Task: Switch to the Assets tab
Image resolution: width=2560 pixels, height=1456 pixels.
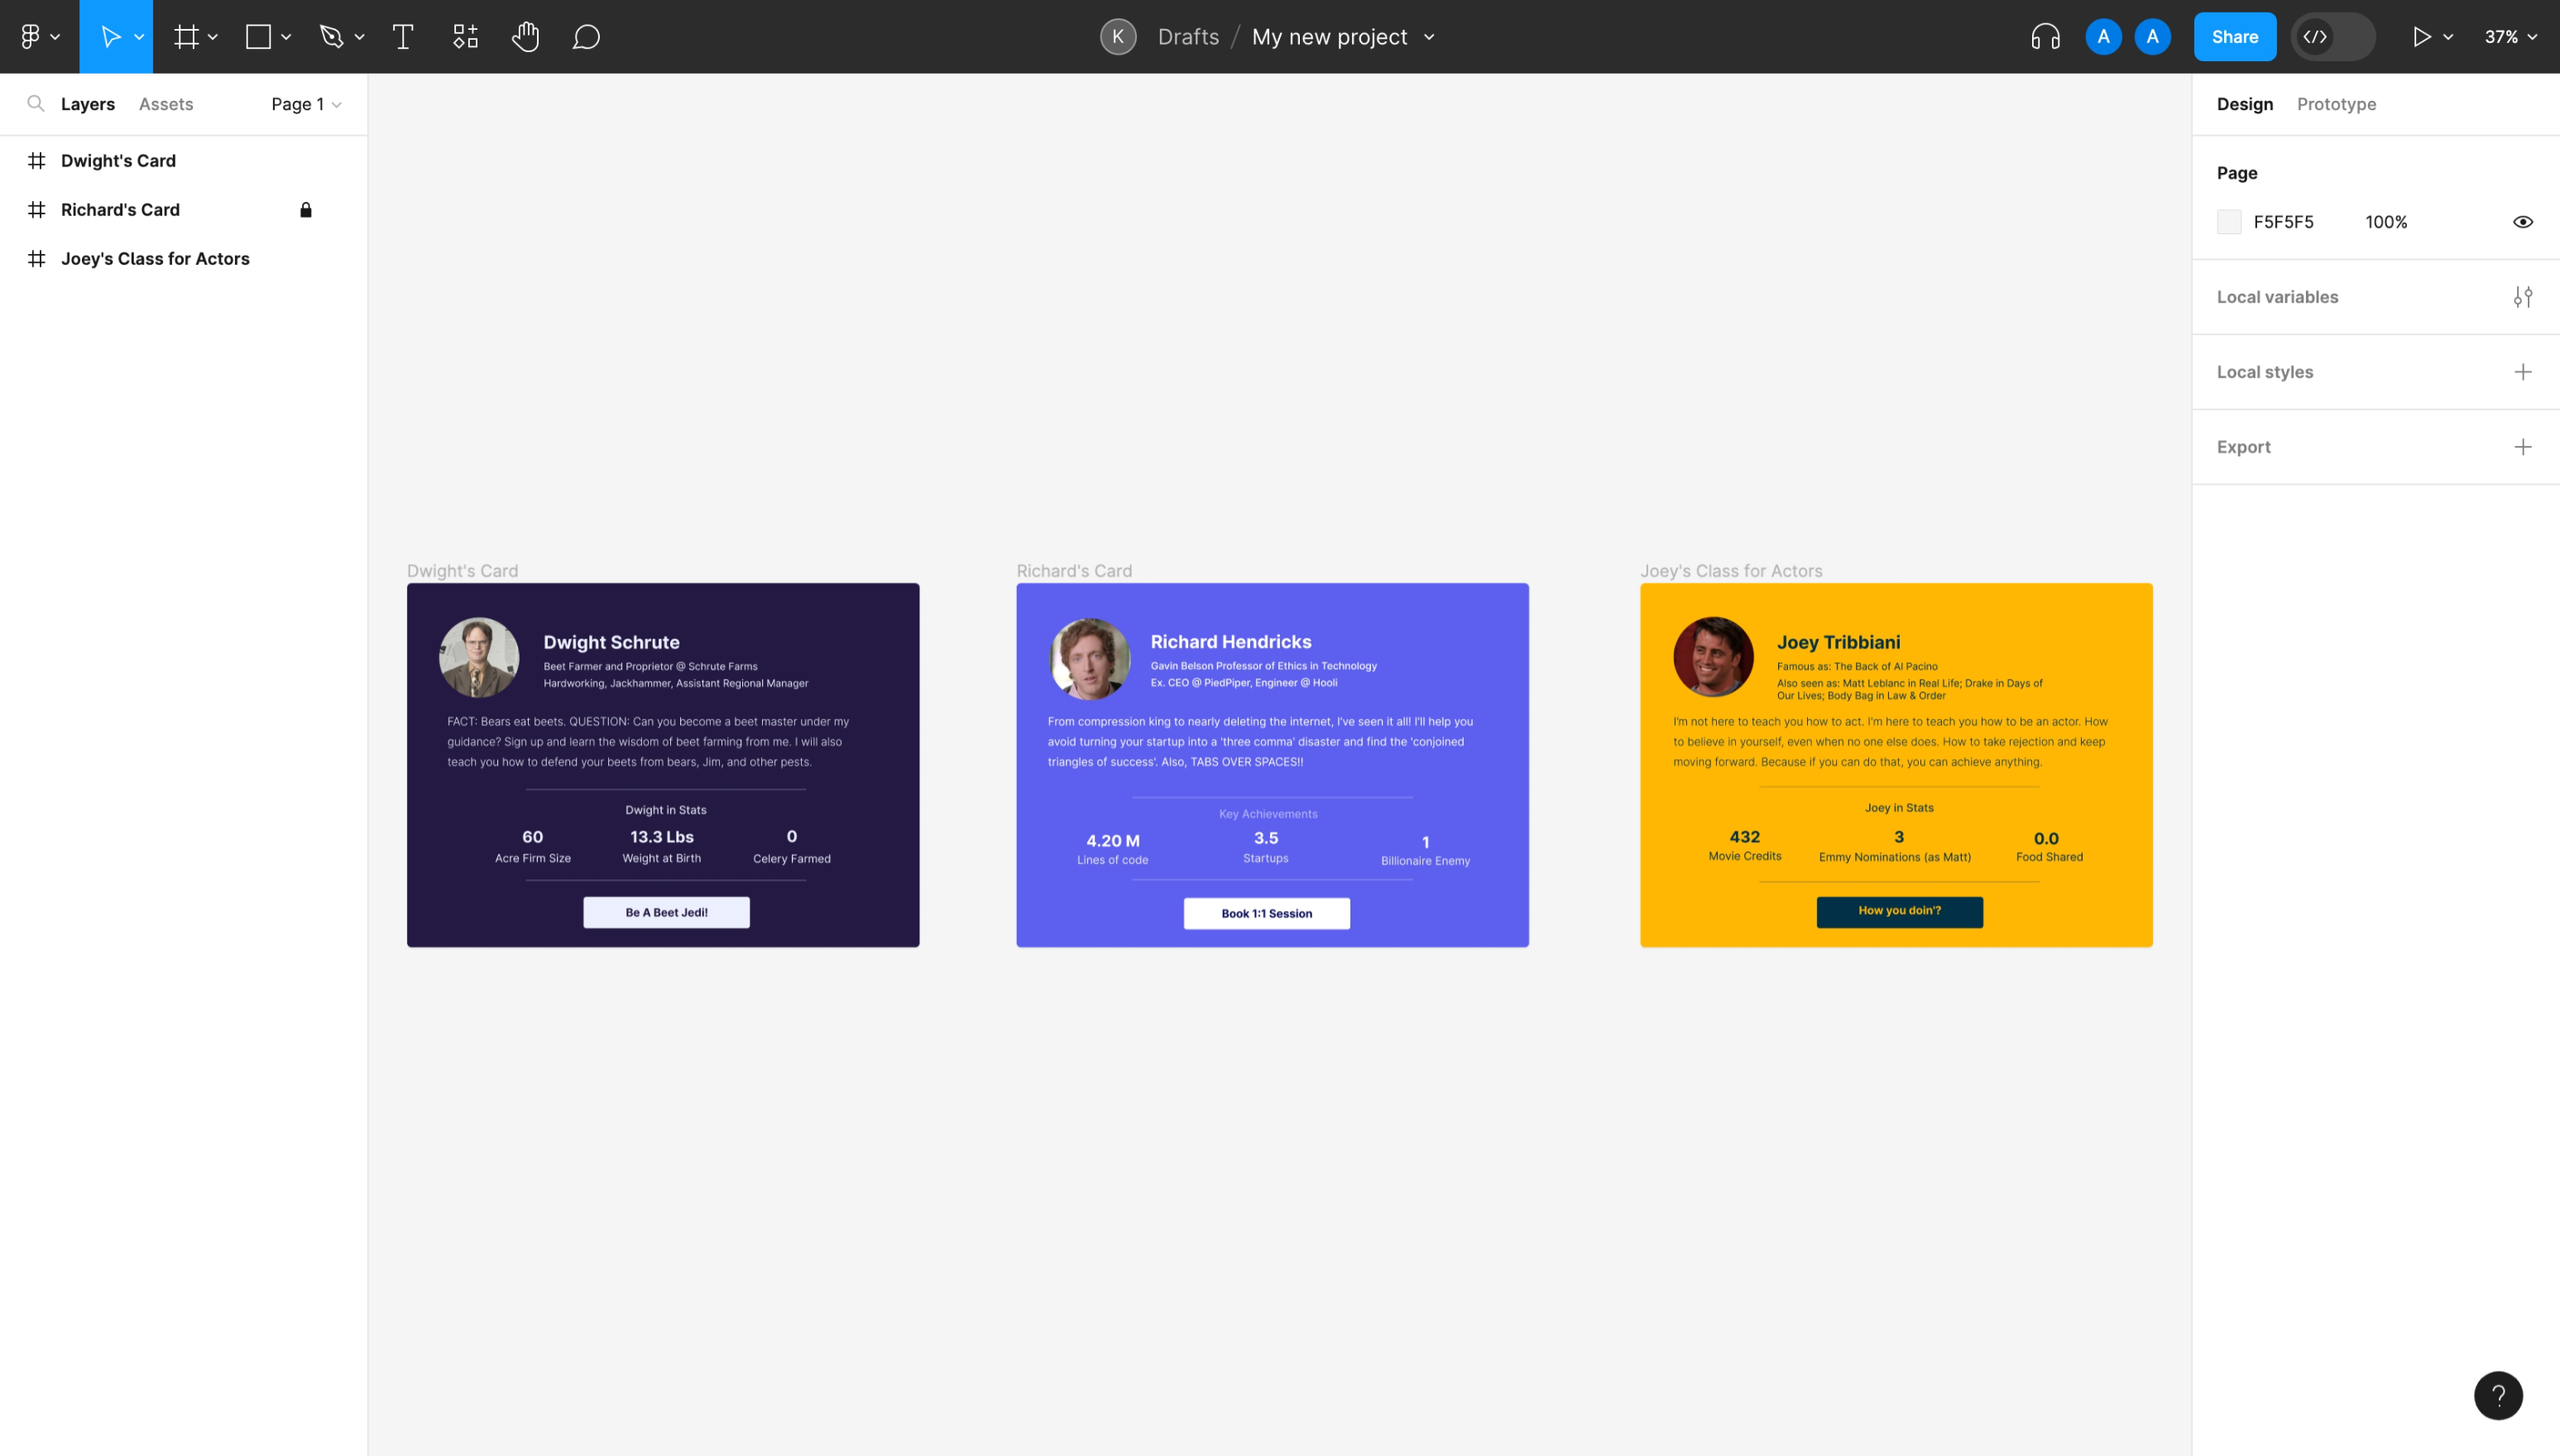Action: (166, 104)
